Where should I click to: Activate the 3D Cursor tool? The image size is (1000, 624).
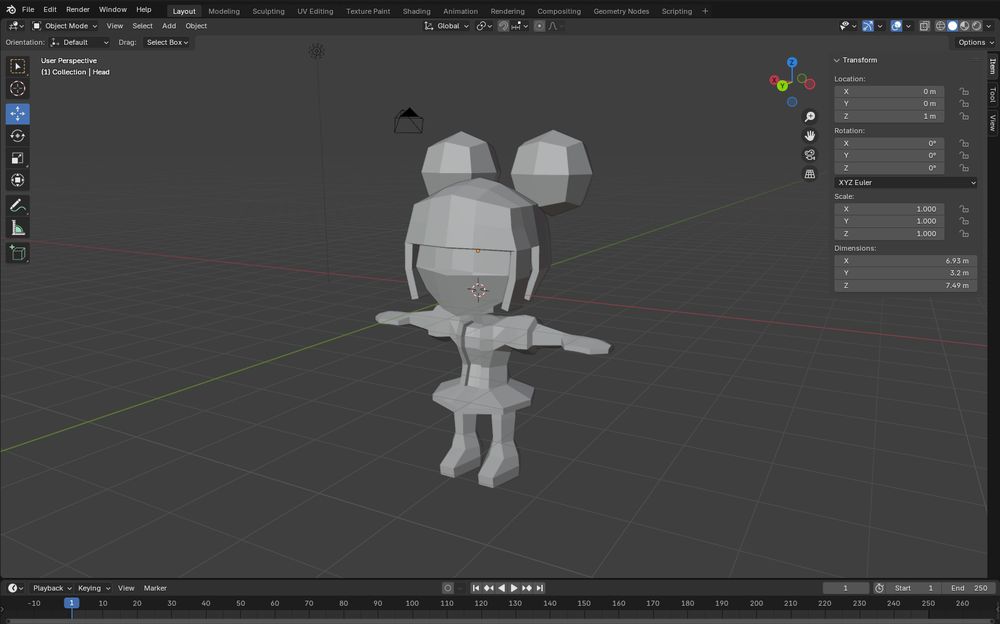17,89
